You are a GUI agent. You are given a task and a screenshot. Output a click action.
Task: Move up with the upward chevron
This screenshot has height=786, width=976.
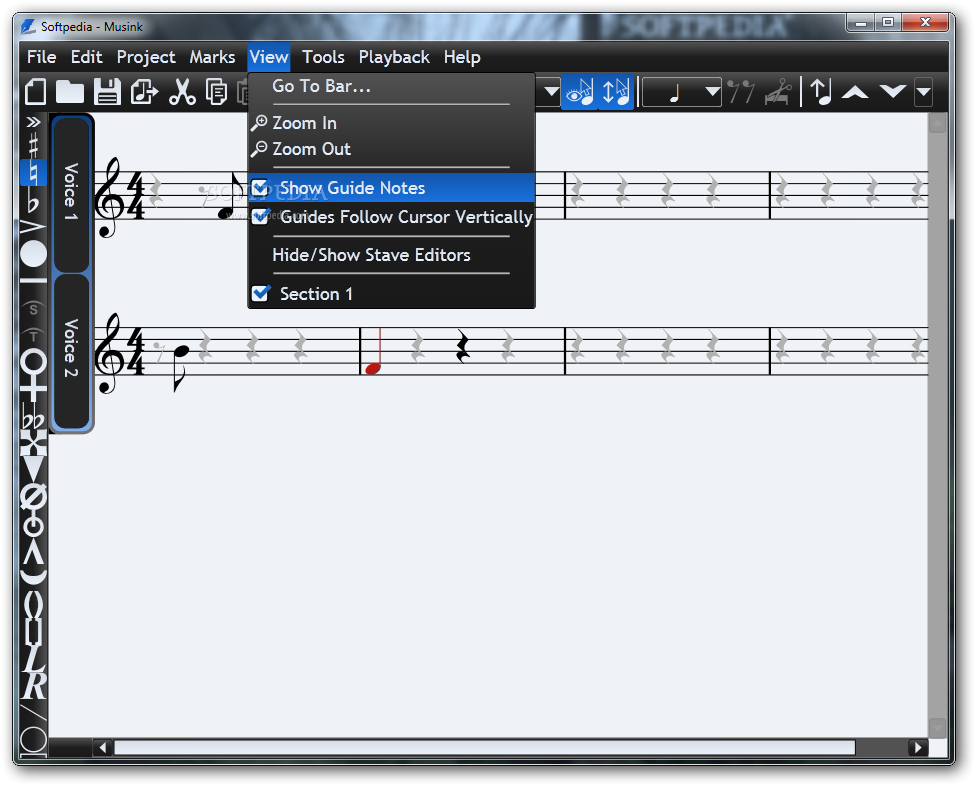tap(855, 92)
